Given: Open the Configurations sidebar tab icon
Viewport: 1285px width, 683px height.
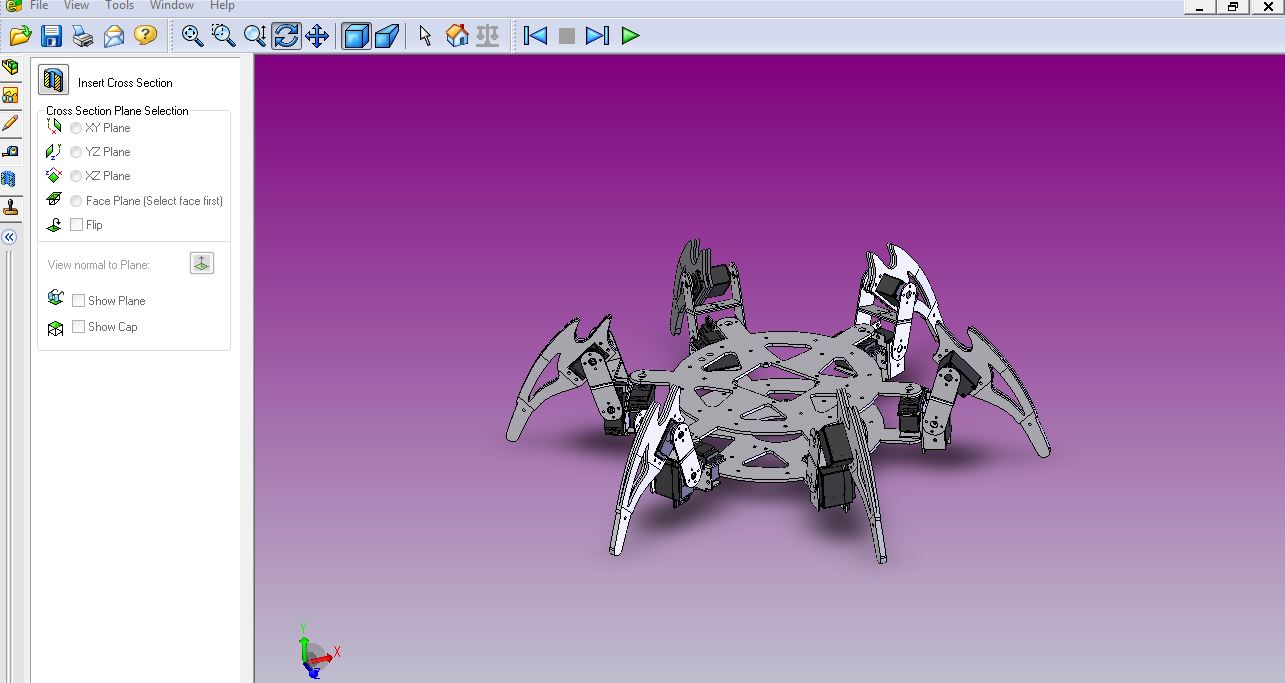Looking at the screenshot, I should point(10,95).
